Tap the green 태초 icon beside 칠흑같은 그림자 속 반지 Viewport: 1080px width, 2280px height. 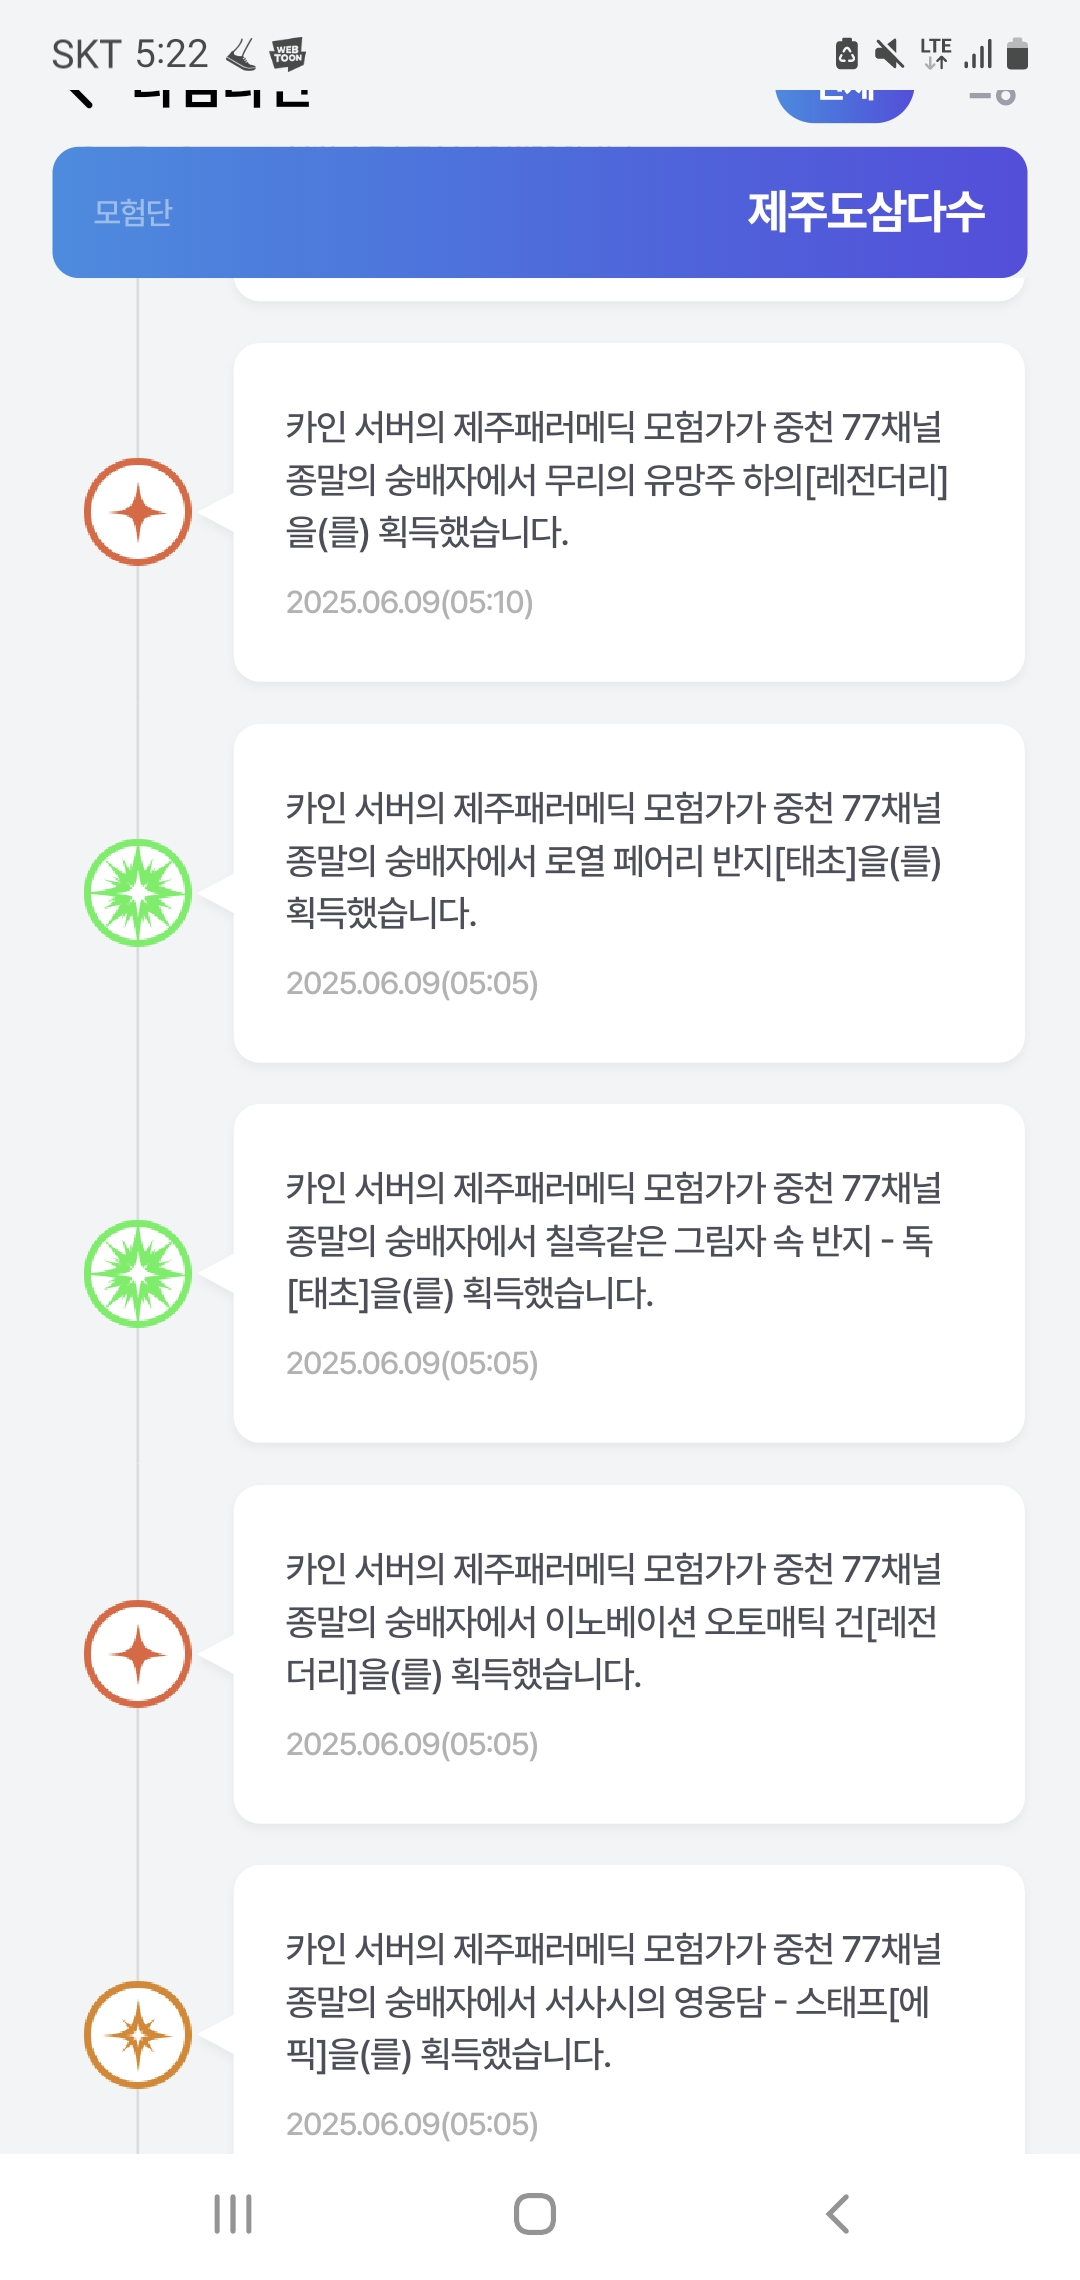[x=138, y=1274]
